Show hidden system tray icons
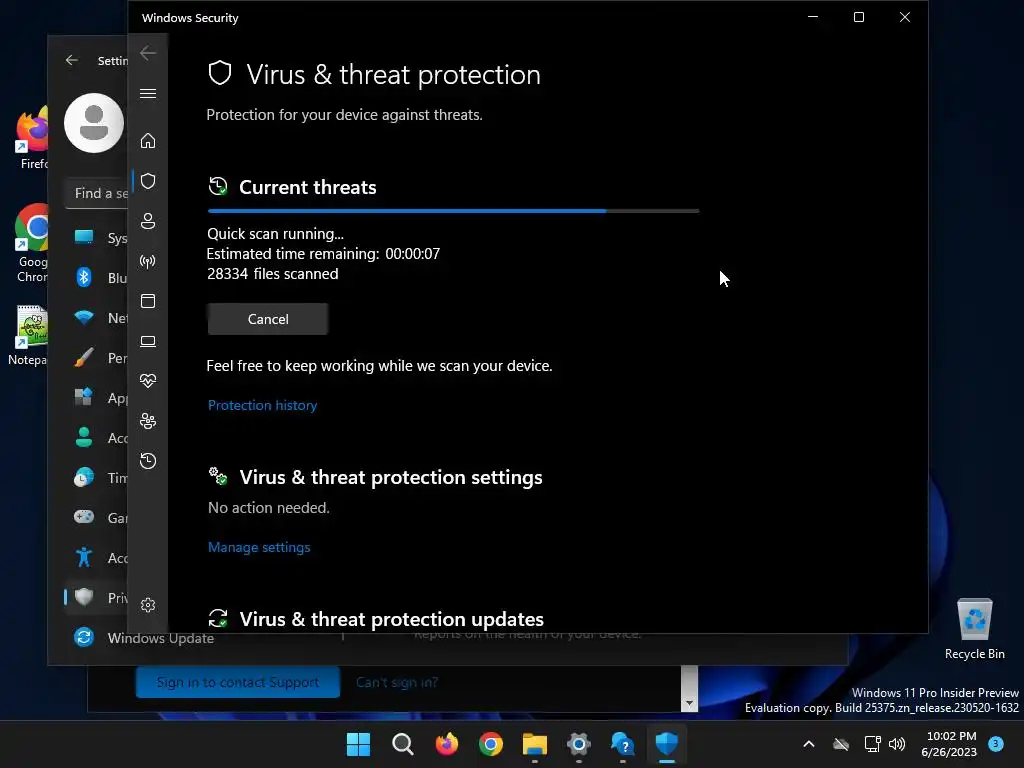Viewport: 1024px width, 768px height. point(808,744)
